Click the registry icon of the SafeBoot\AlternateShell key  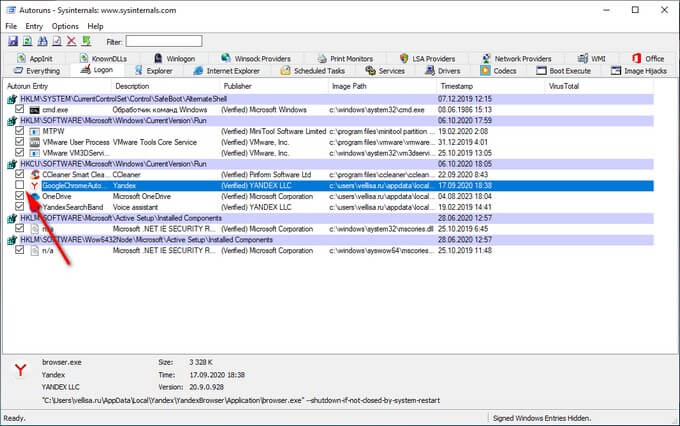[12, 99]
